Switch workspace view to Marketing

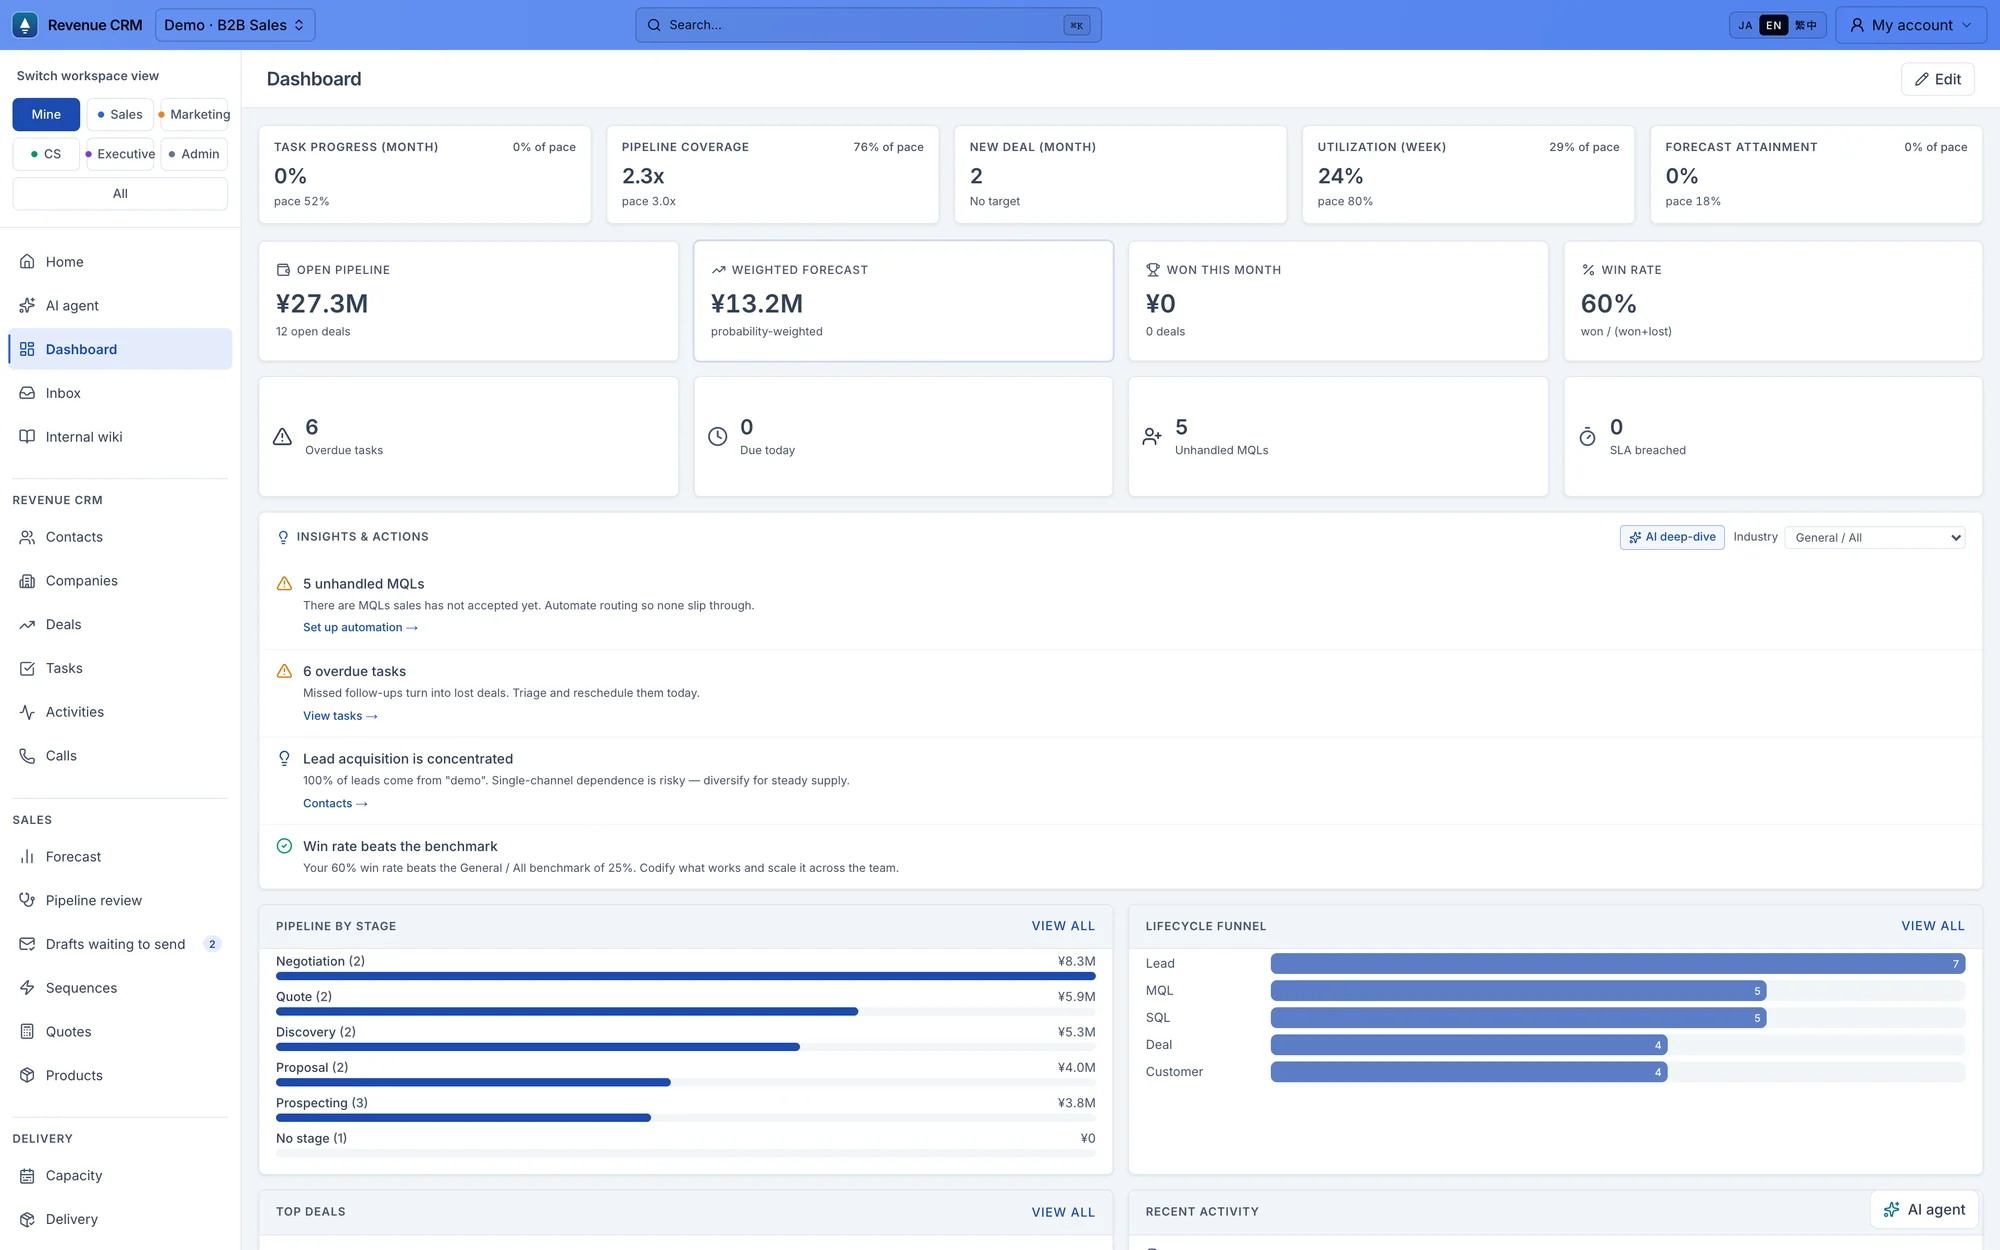(x=194, y=114)
